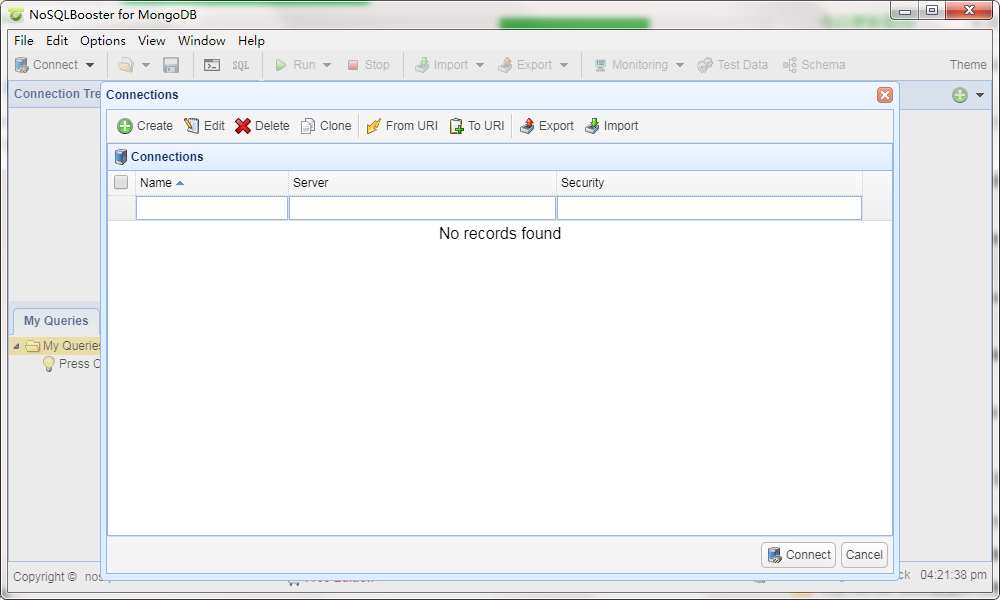Delete connection with red X icon
Viewport: 1000px width, 600px height.
tap(262, 126)
